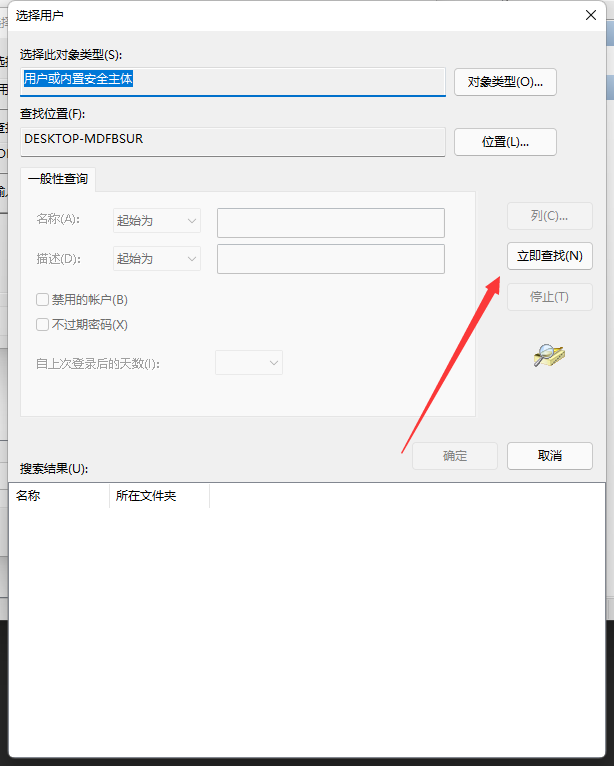Close the 选择用户 dialog window
The width and height of the screenshot is (614, 766).
591,15
